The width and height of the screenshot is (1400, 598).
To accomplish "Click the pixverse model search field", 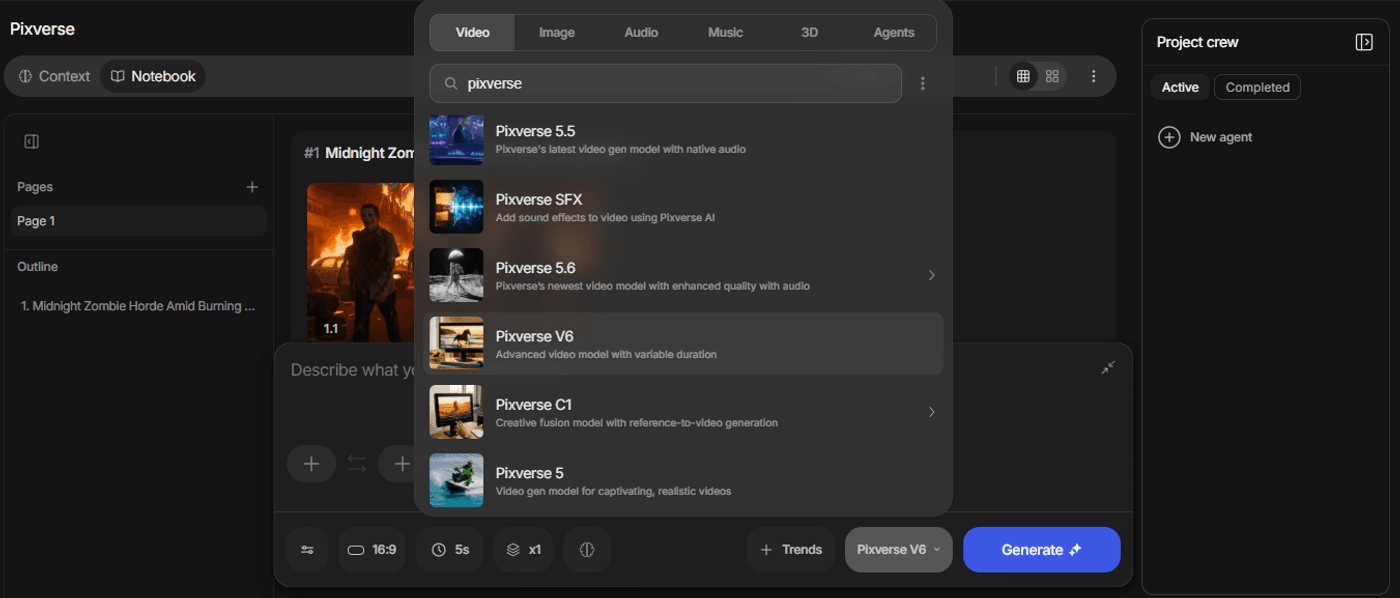I will pyautogui.click(x=680, y=84).
